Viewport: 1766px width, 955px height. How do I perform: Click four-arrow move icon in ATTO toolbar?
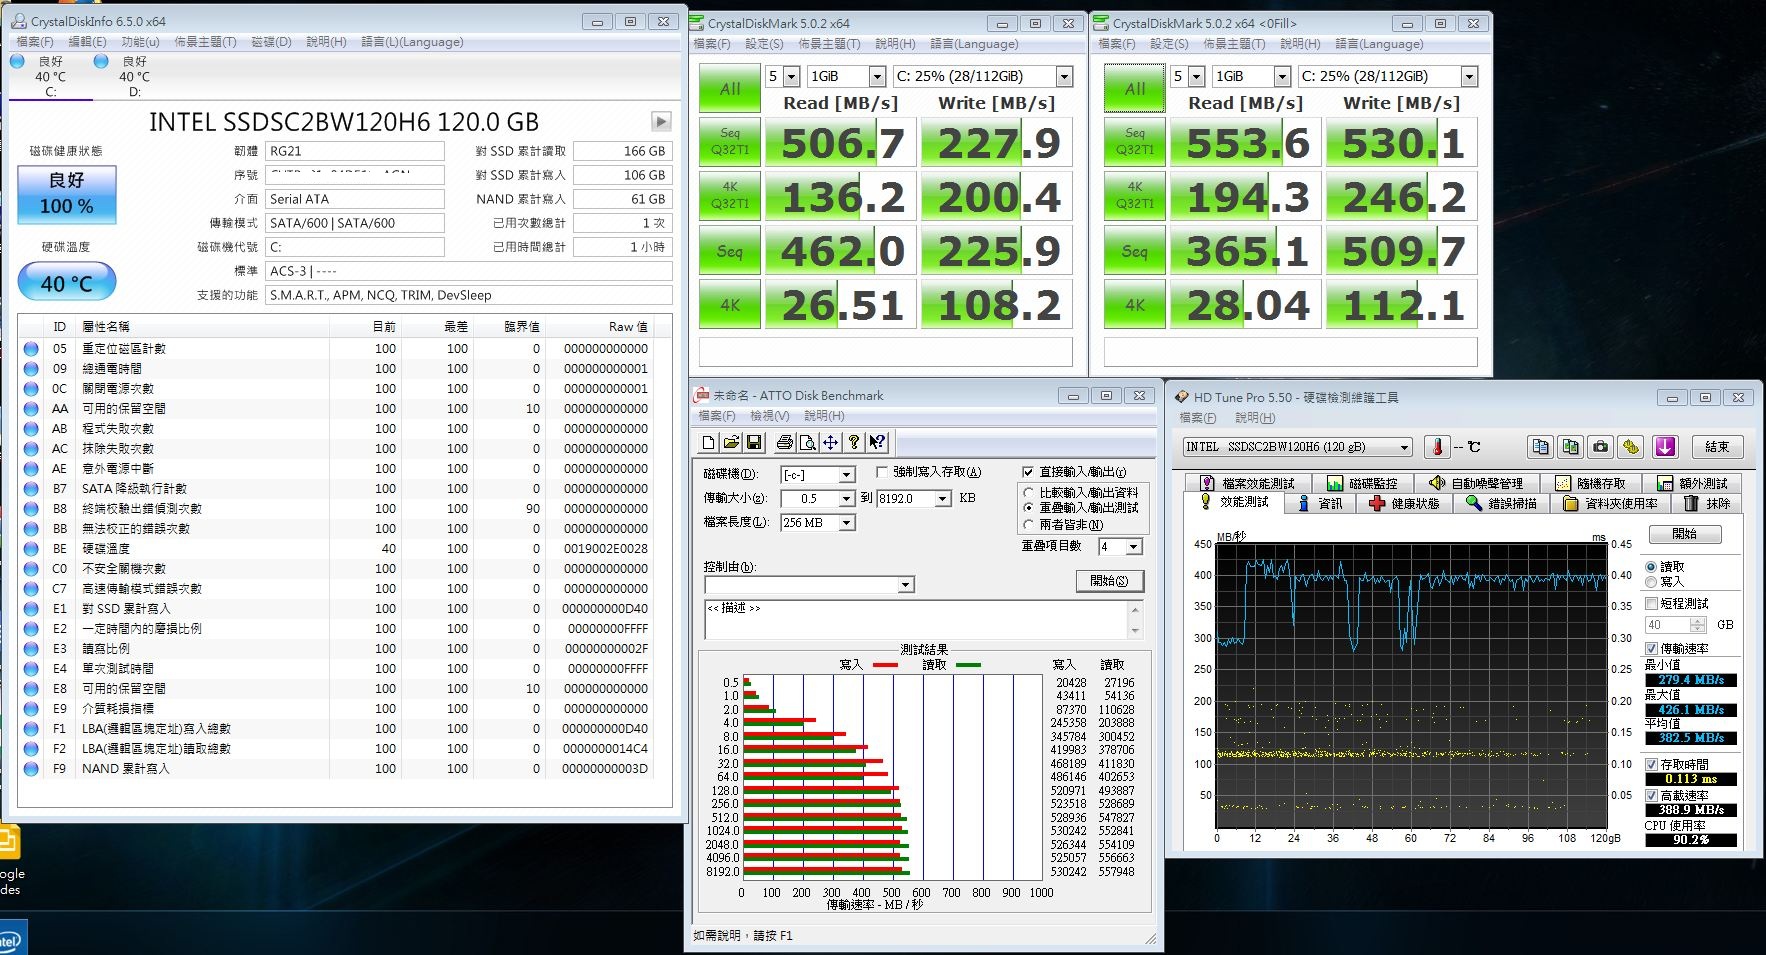(830, 442)
